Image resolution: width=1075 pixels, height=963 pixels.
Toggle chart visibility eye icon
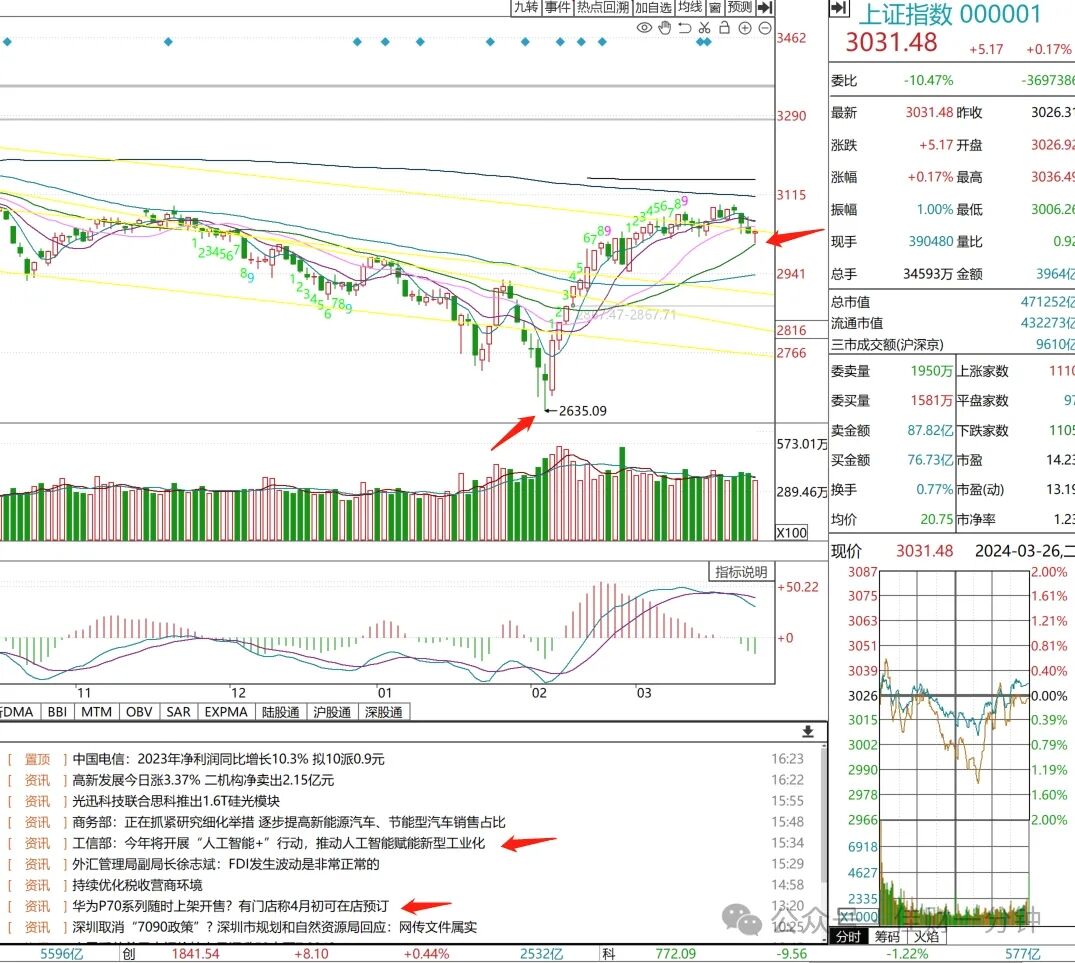[644, 28]
